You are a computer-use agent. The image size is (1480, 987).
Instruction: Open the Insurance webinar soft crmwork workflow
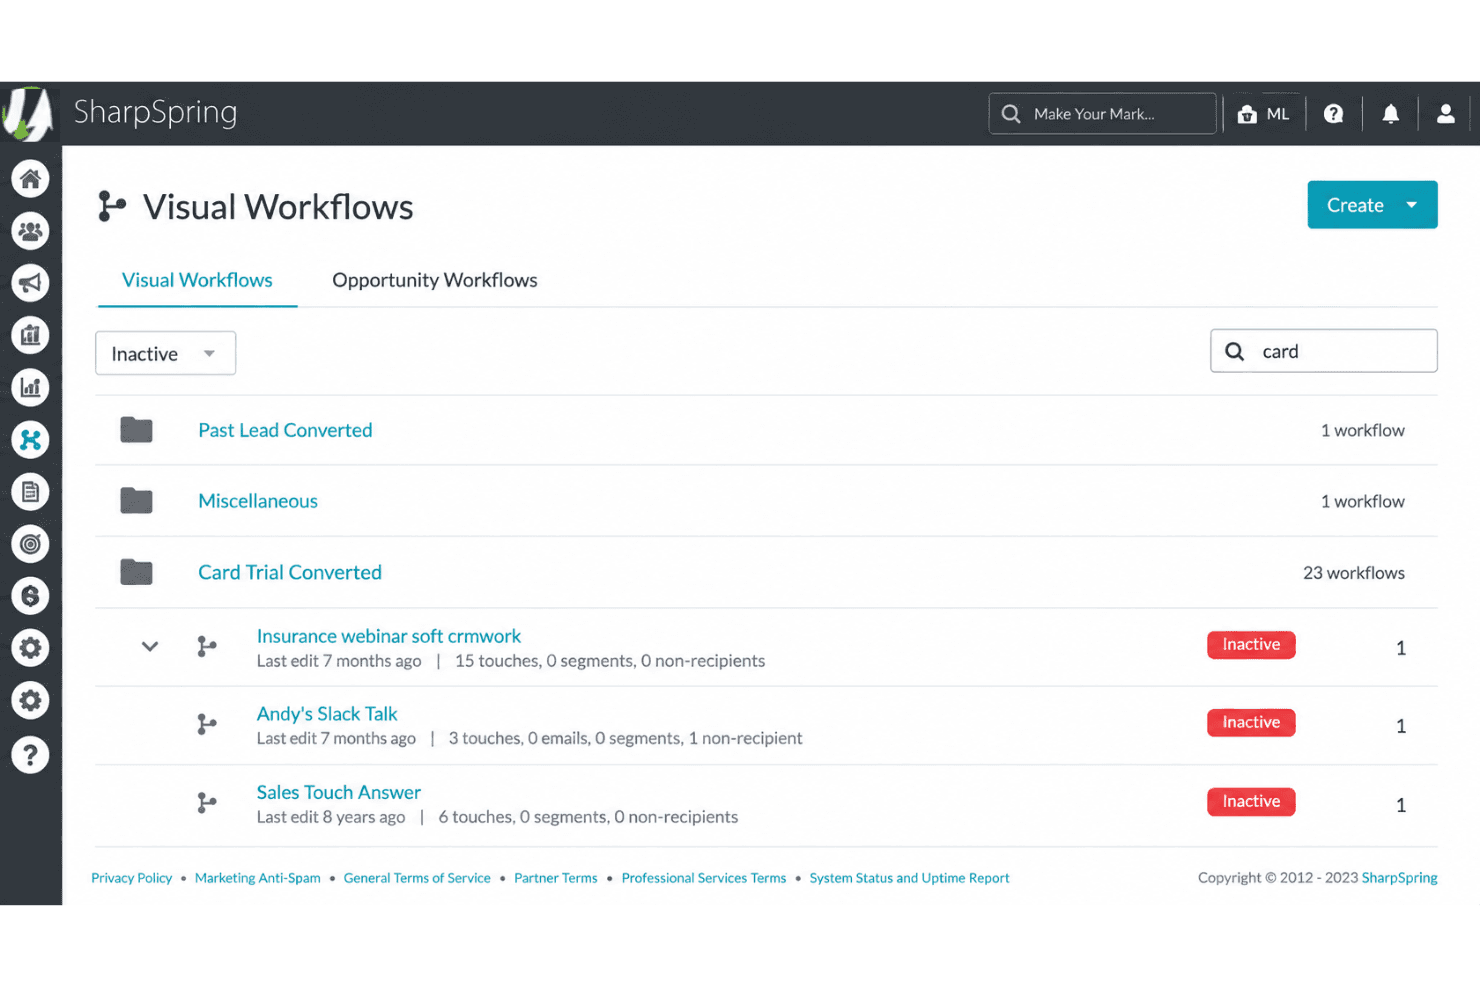(x=389, y=636)
